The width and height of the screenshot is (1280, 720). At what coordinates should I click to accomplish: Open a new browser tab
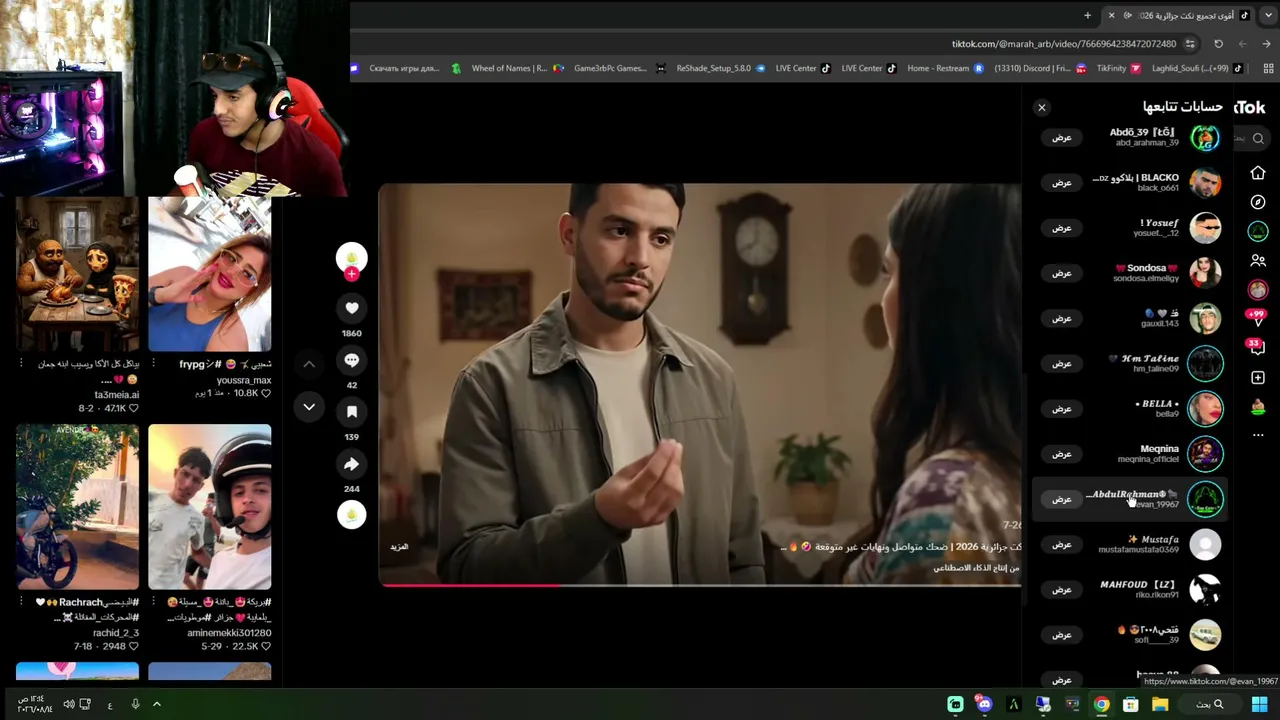tap(1087, 15)
